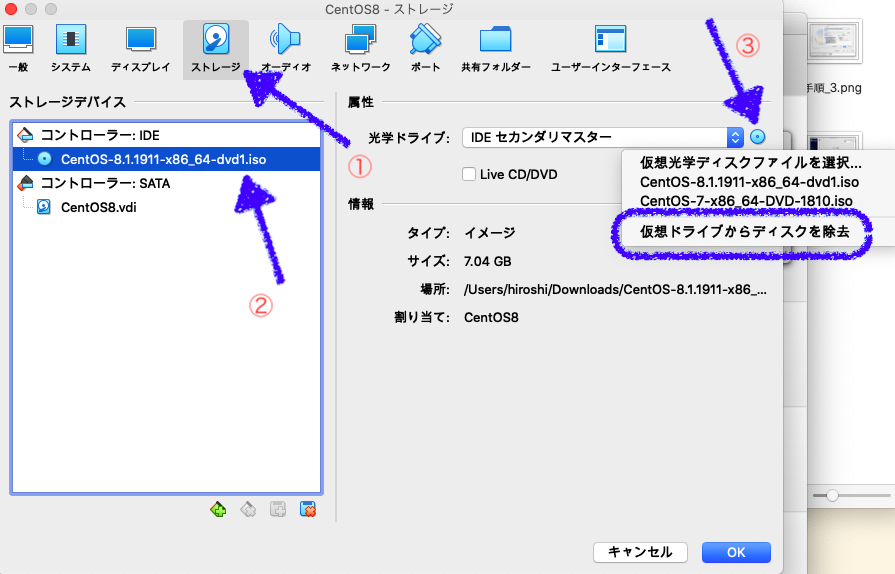This screenshot has width=895, height=574.
Task: Choose CentOS-7-x86_64-DVD-1810.iso from the popup menu
Action: (746, 201)
